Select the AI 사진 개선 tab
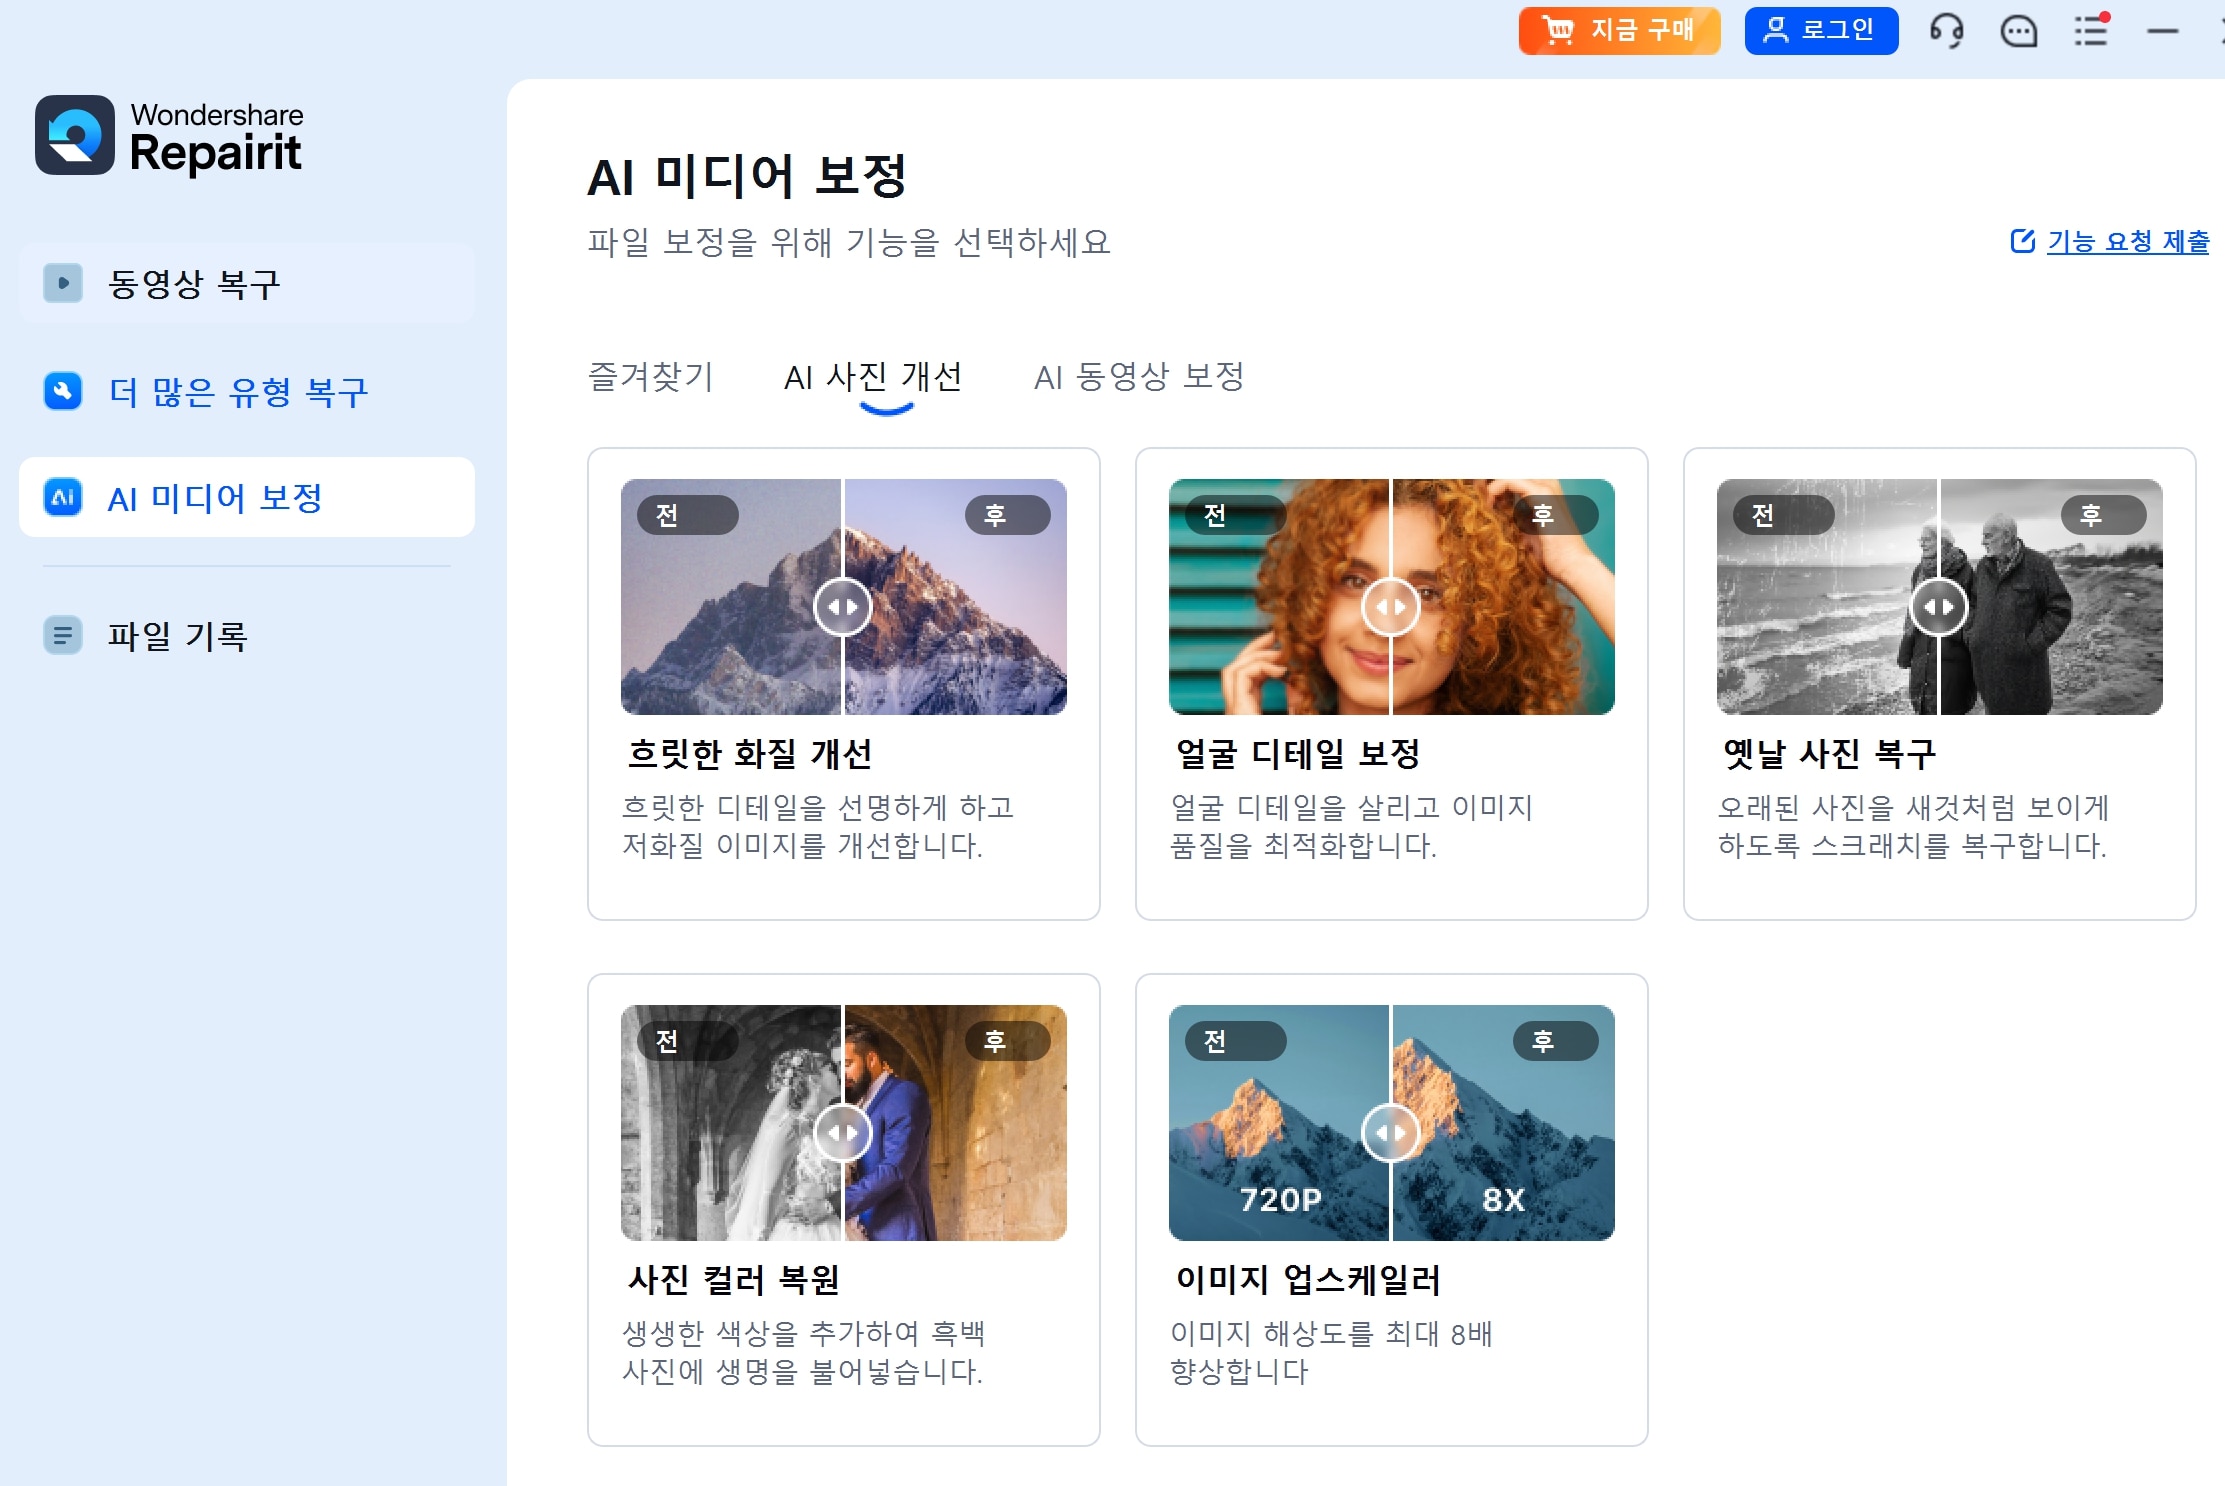The width and height of the screenshot is (2225, 1486). click(x=872, y=377)
